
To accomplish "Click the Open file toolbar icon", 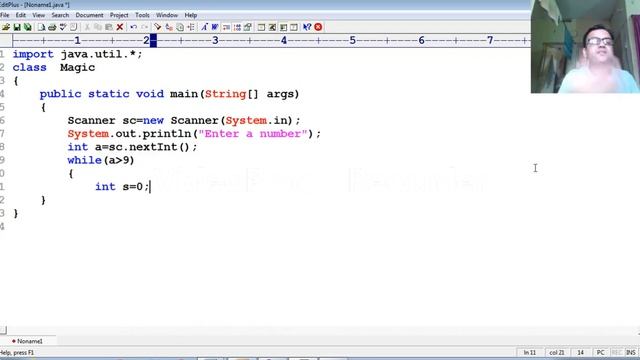I will 6,27.
